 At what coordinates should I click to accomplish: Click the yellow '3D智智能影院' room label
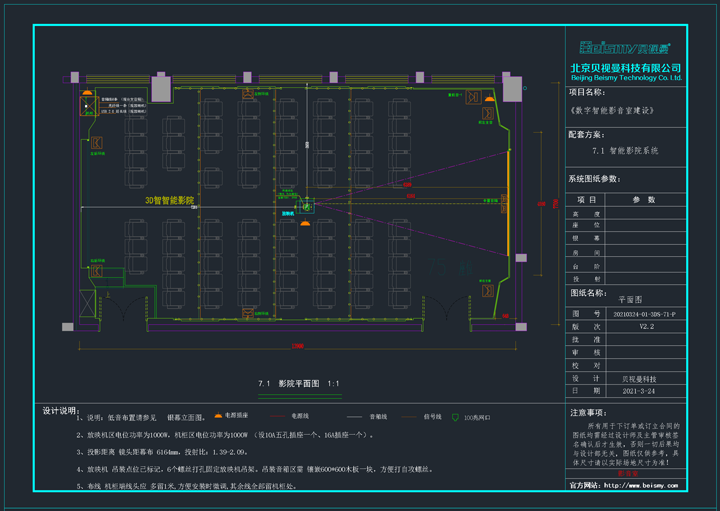coord(169,200)
